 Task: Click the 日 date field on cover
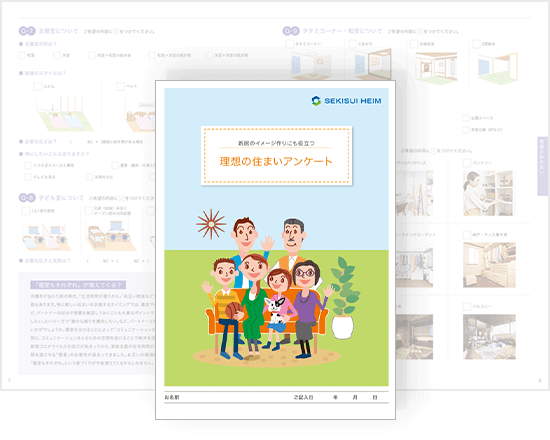[x=375, y=397]
